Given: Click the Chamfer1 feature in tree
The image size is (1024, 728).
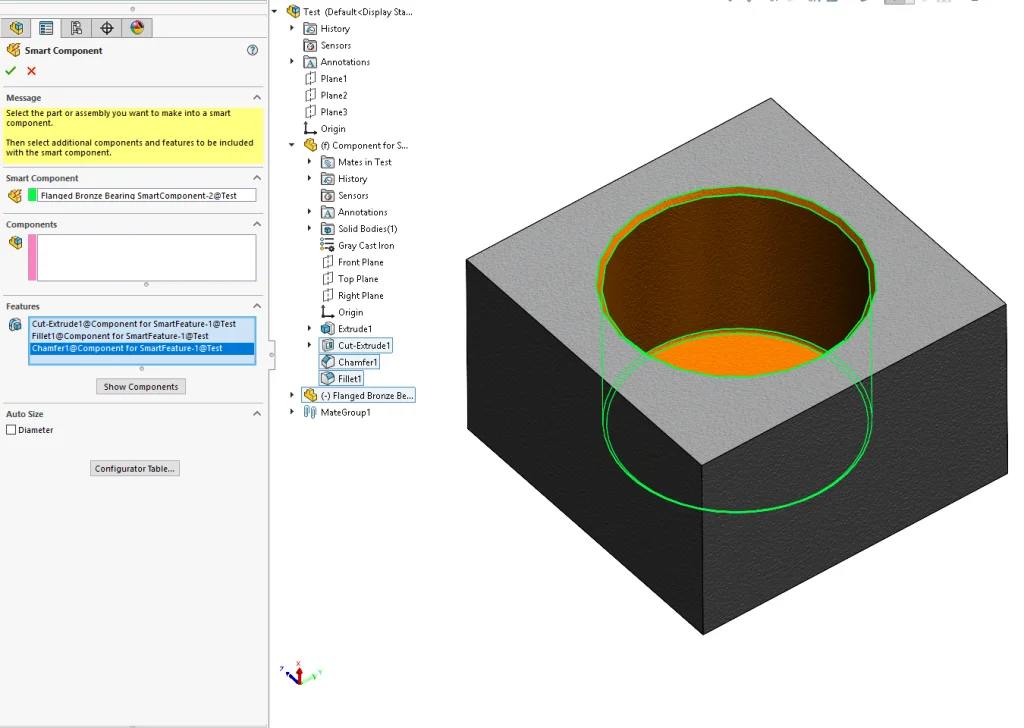Looking at the screenshot, I should (357, 362).
